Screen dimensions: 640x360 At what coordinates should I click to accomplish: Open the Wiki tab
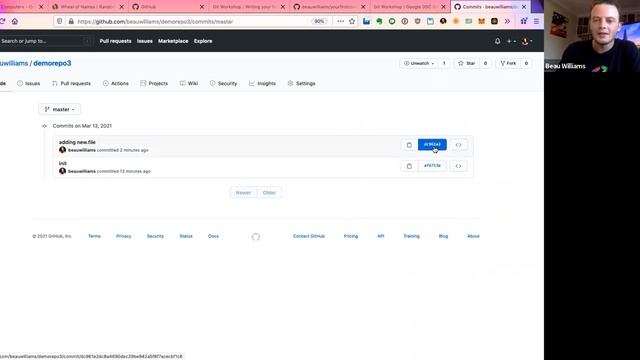coord(189,83)
